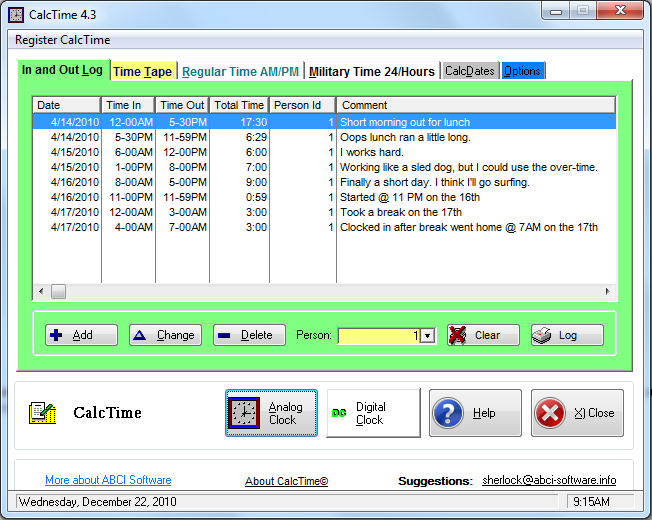
Task: Click the Total Time column header
Action: click(x=240, y=105)
